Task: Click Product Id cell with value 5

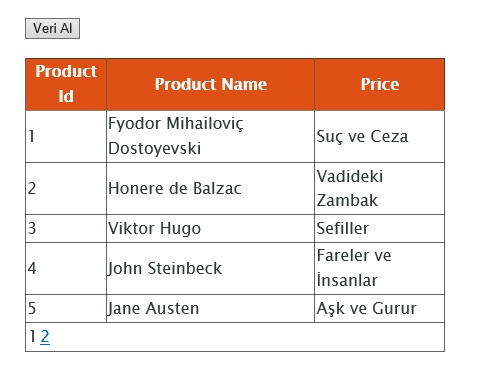Action: tap(66, 308)
